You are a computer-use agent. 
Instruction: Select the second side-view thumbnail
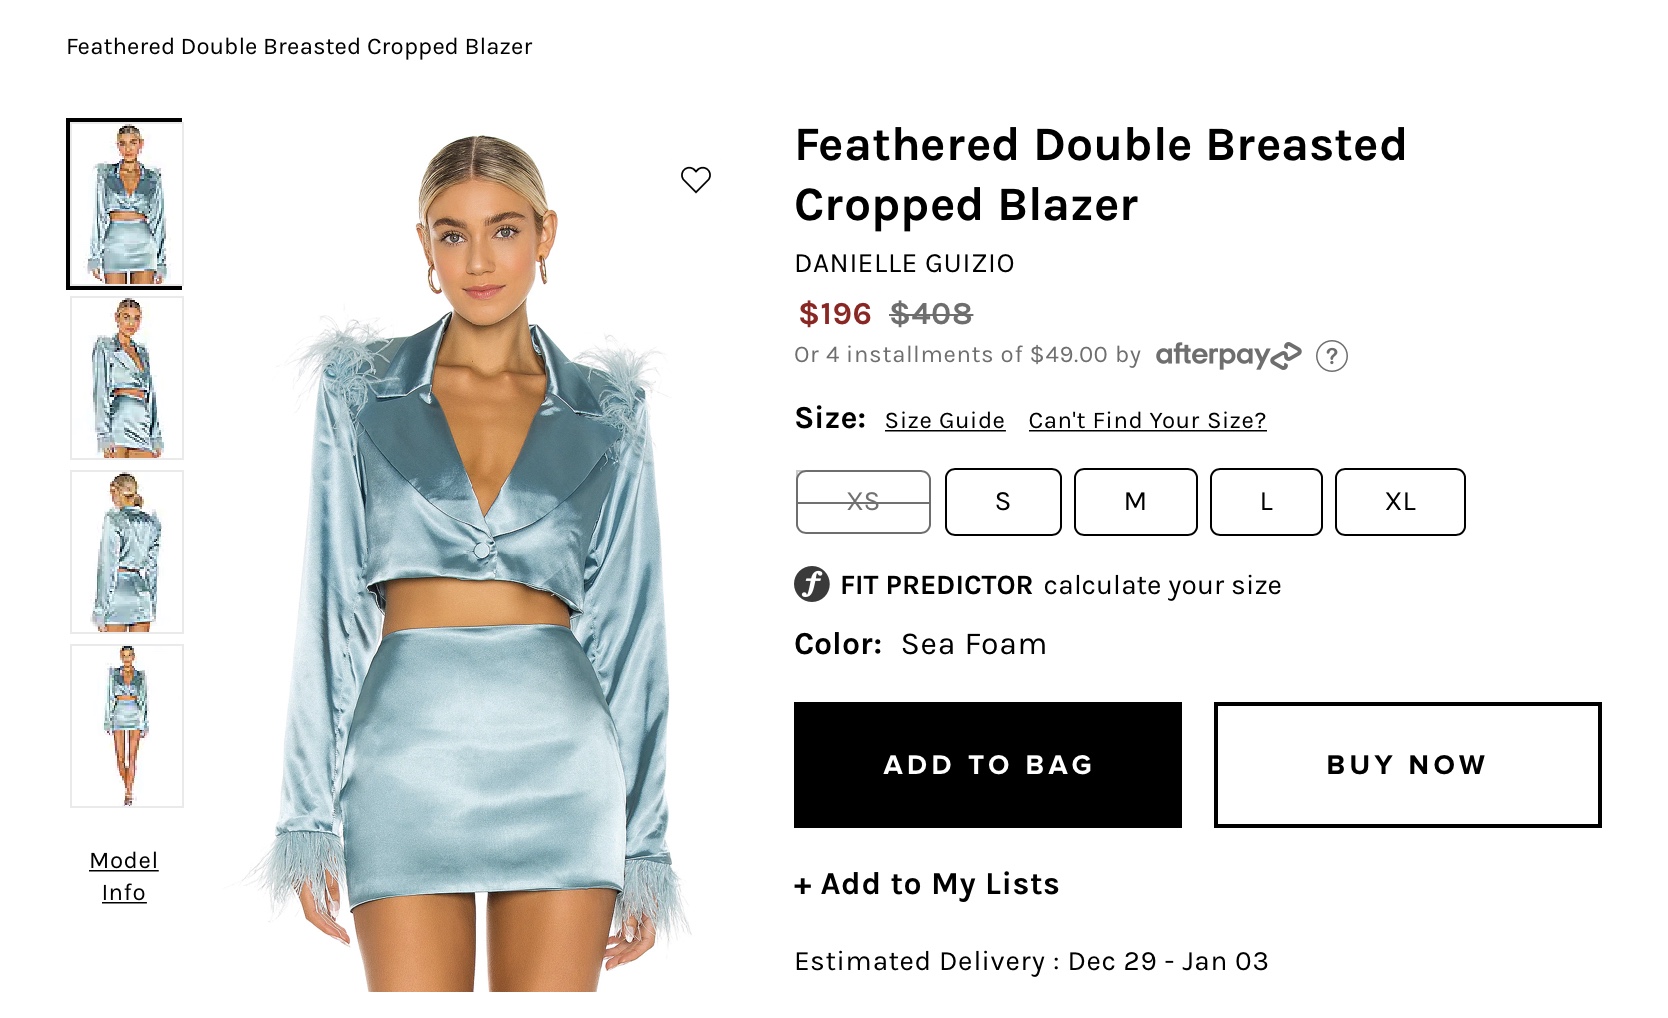click(x=127, y=378)
